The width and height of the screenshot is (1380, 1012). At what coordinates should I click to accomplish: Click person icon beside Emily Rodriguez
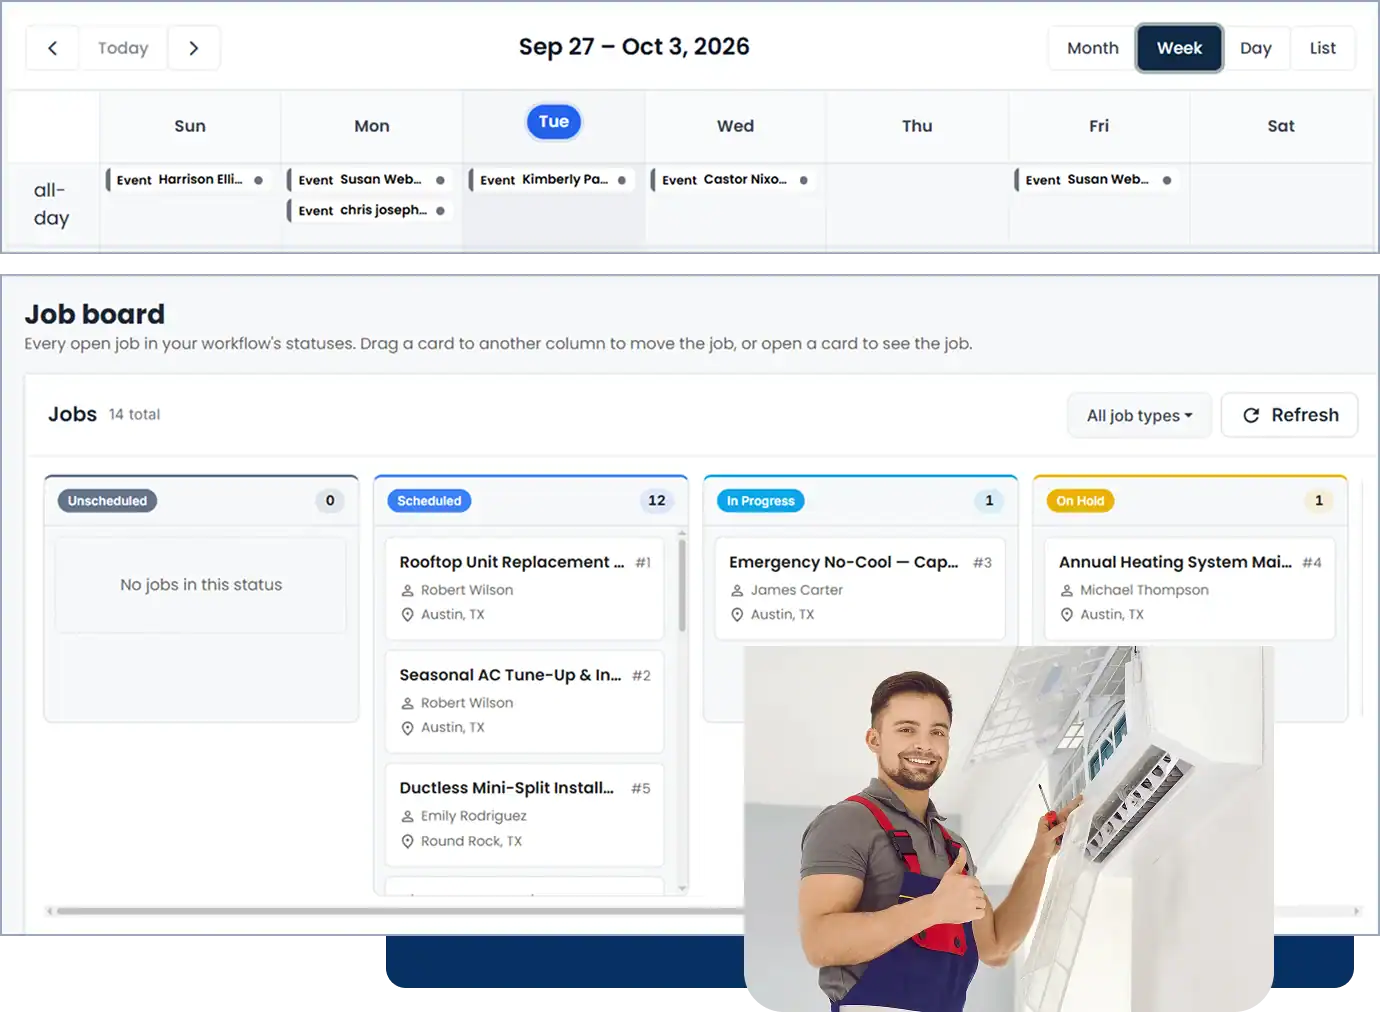tap(407, 816)
